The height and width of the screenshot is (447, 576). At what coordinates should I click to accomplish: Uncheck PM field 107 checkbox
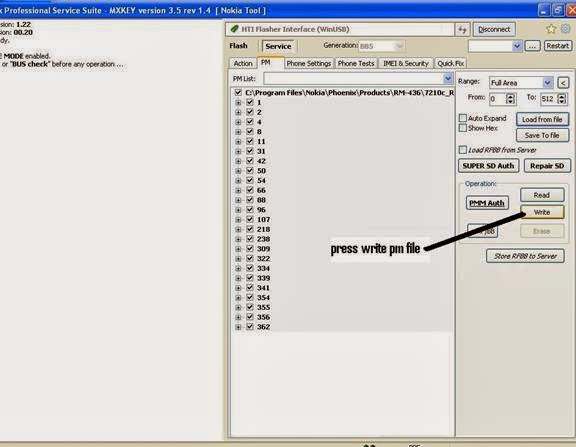pyautogui.click(x=250, y=219)
